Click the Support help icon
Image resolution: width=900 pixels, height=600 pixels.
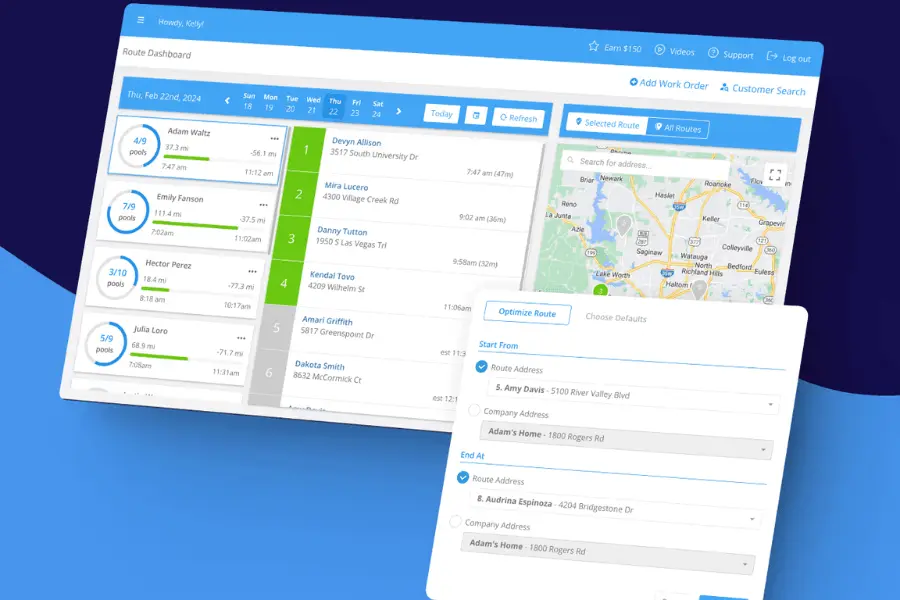[713, 53]
